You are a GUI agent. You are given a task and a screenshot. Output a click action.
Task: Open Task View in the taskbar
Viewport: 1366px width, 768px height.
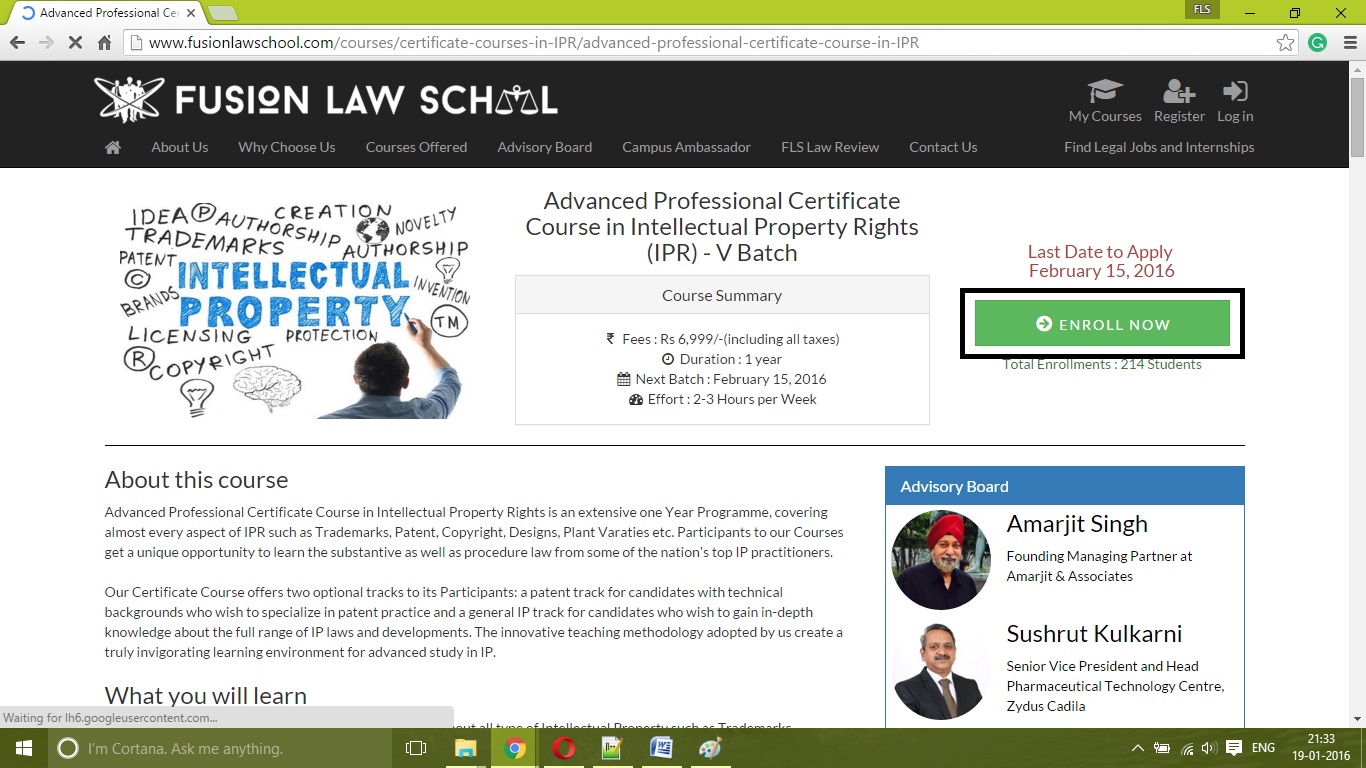pos(415,748)
